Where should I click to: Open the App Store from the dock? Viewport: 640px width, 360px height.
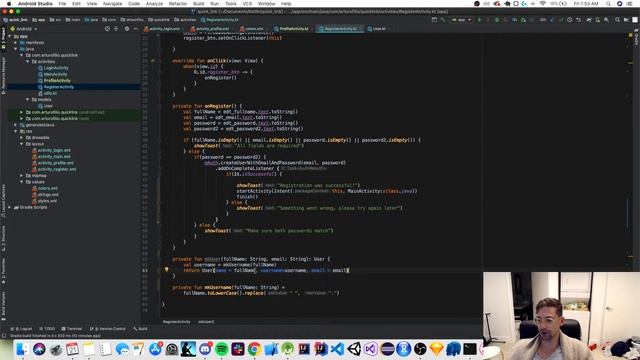(x=155, y=349)
